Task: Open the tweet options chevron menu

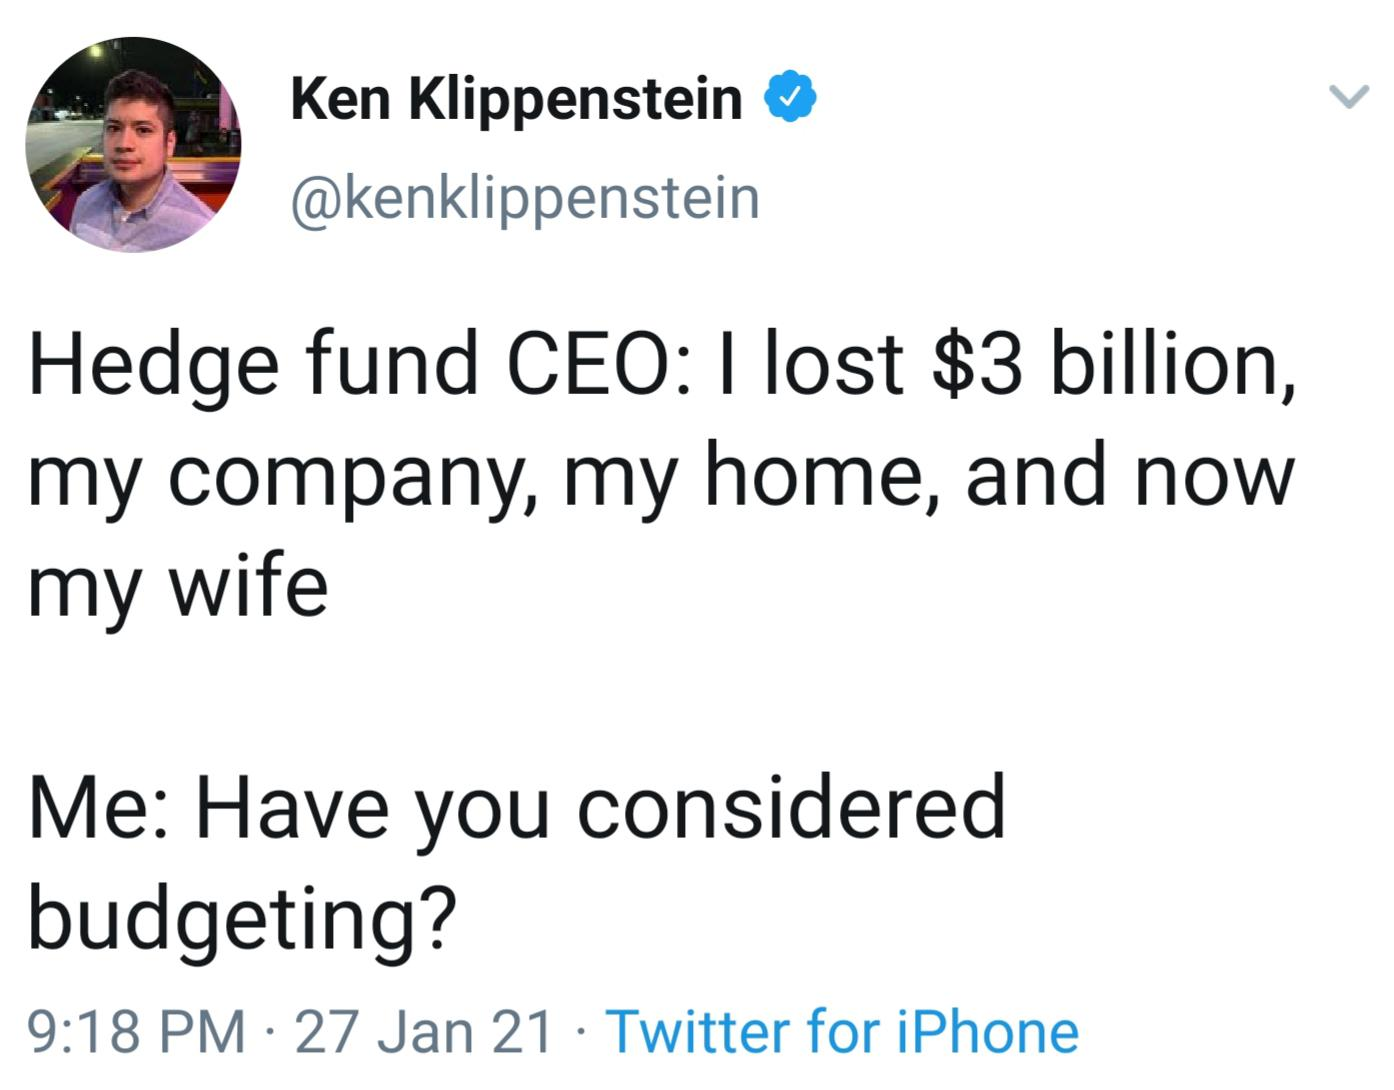Action: click(1347, 97)
